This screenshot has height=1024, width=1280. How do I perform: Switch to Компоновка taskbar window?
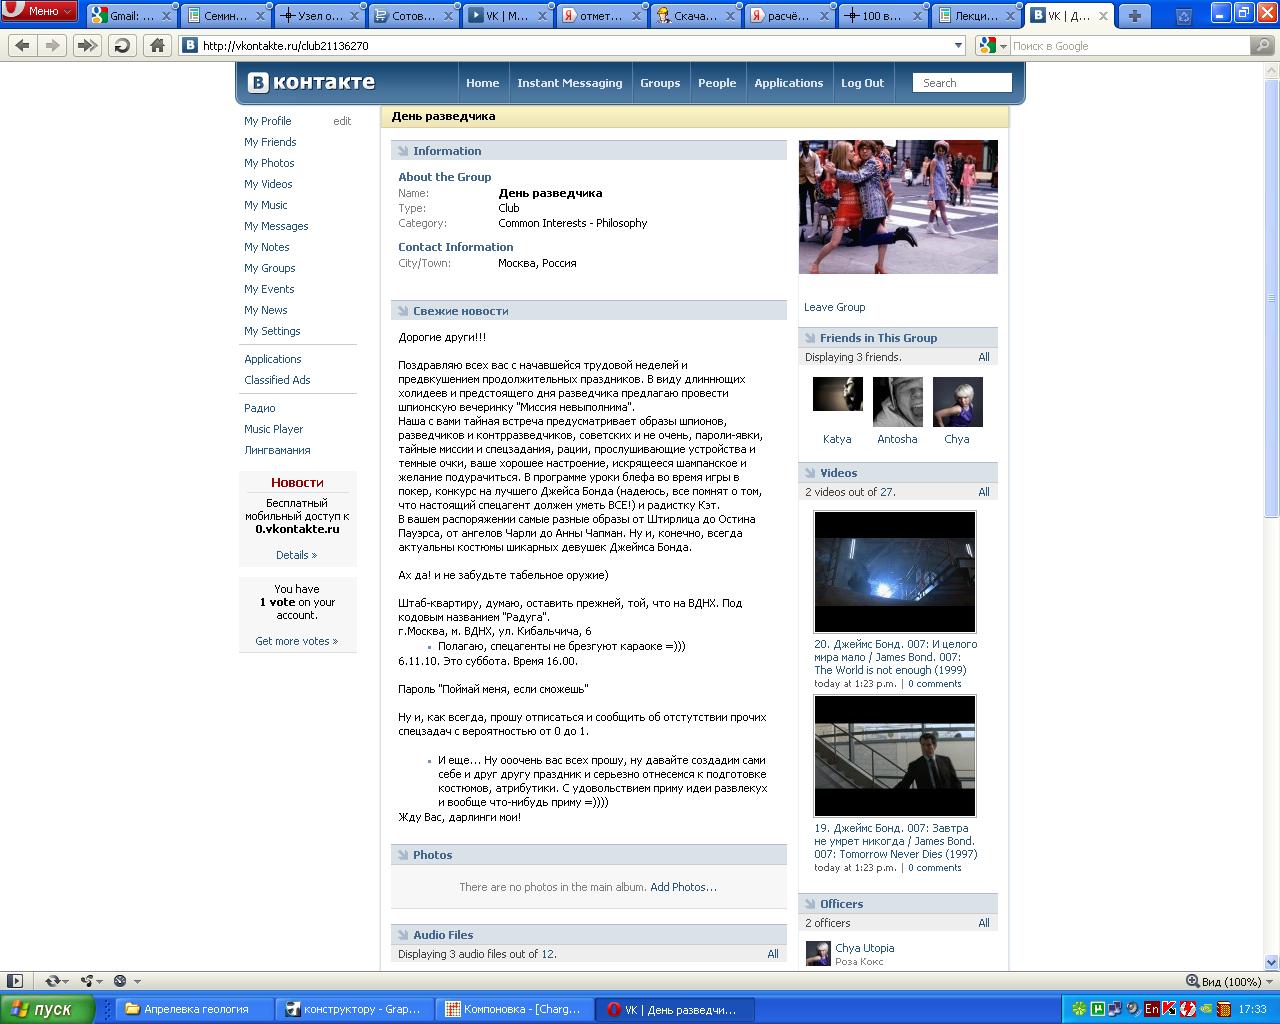coord(515,1009)
